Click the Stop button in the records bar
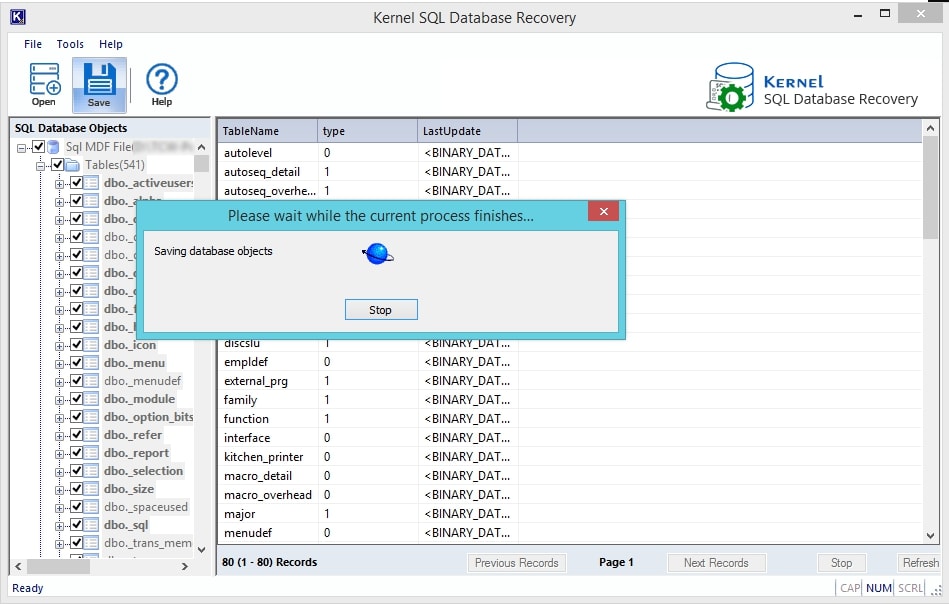Image resolution: width=949 pixels, height=604 pixels. (x=841, y=563)
